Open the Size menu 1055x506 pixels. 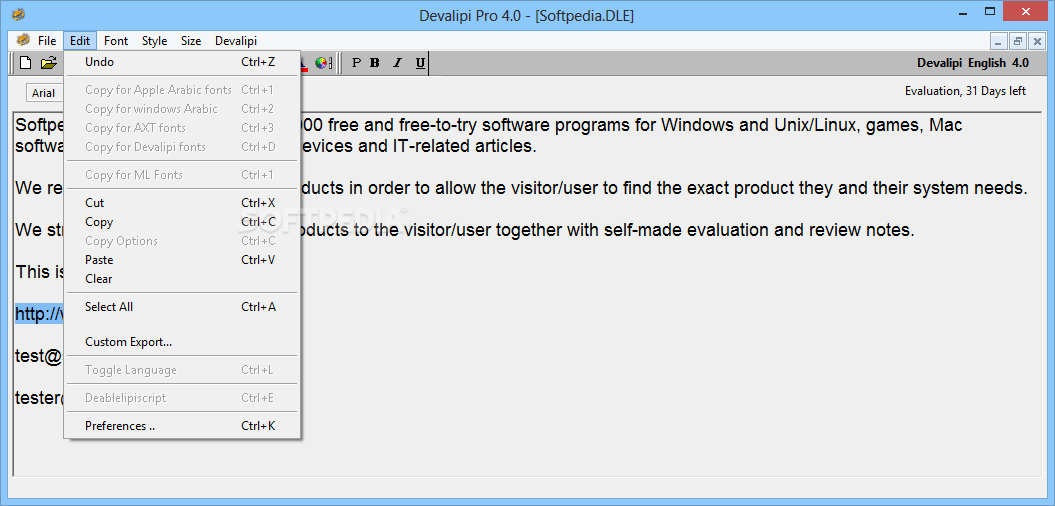tap(191, 41)
